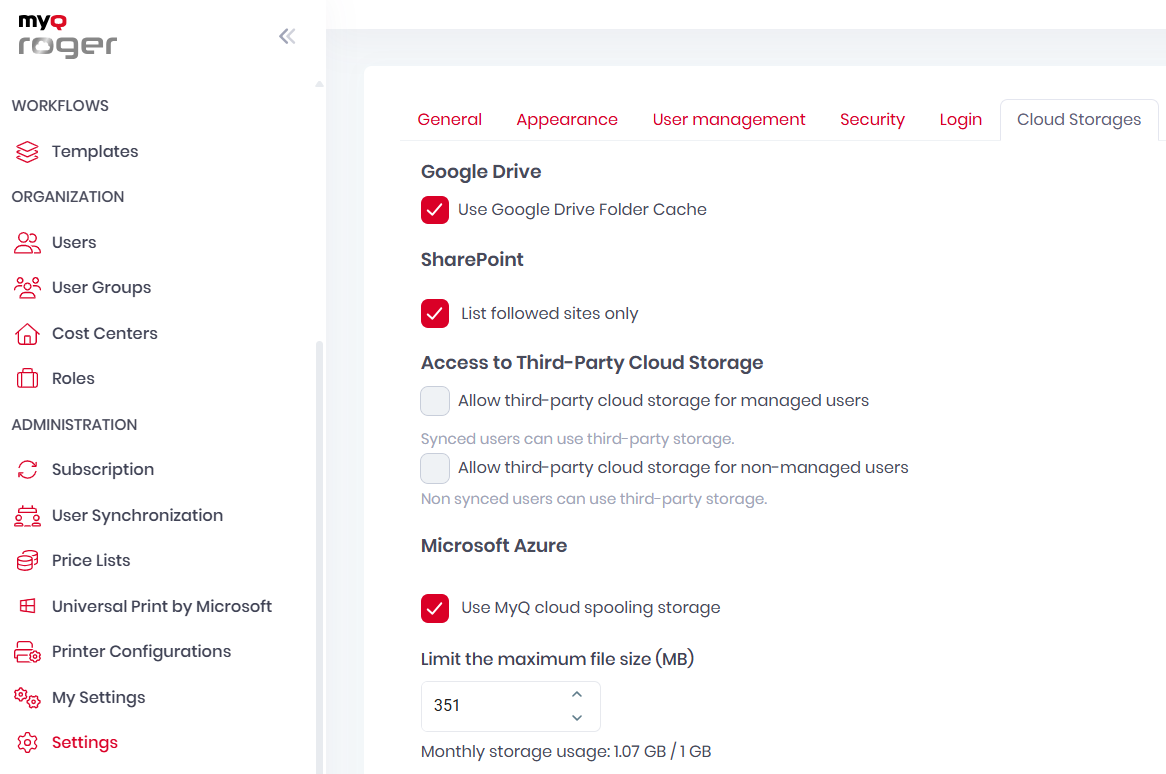This screenshot has width=1166, height=774.
Task: Click the maximum file size input field
Action: 511,706
